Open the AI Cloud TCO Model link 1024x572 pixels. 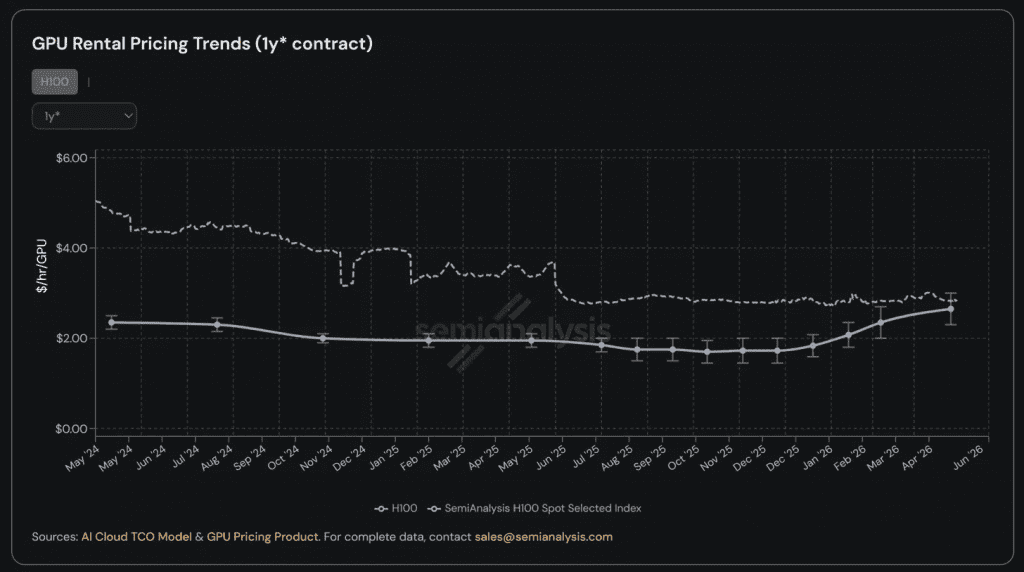(x=136, y=537)
